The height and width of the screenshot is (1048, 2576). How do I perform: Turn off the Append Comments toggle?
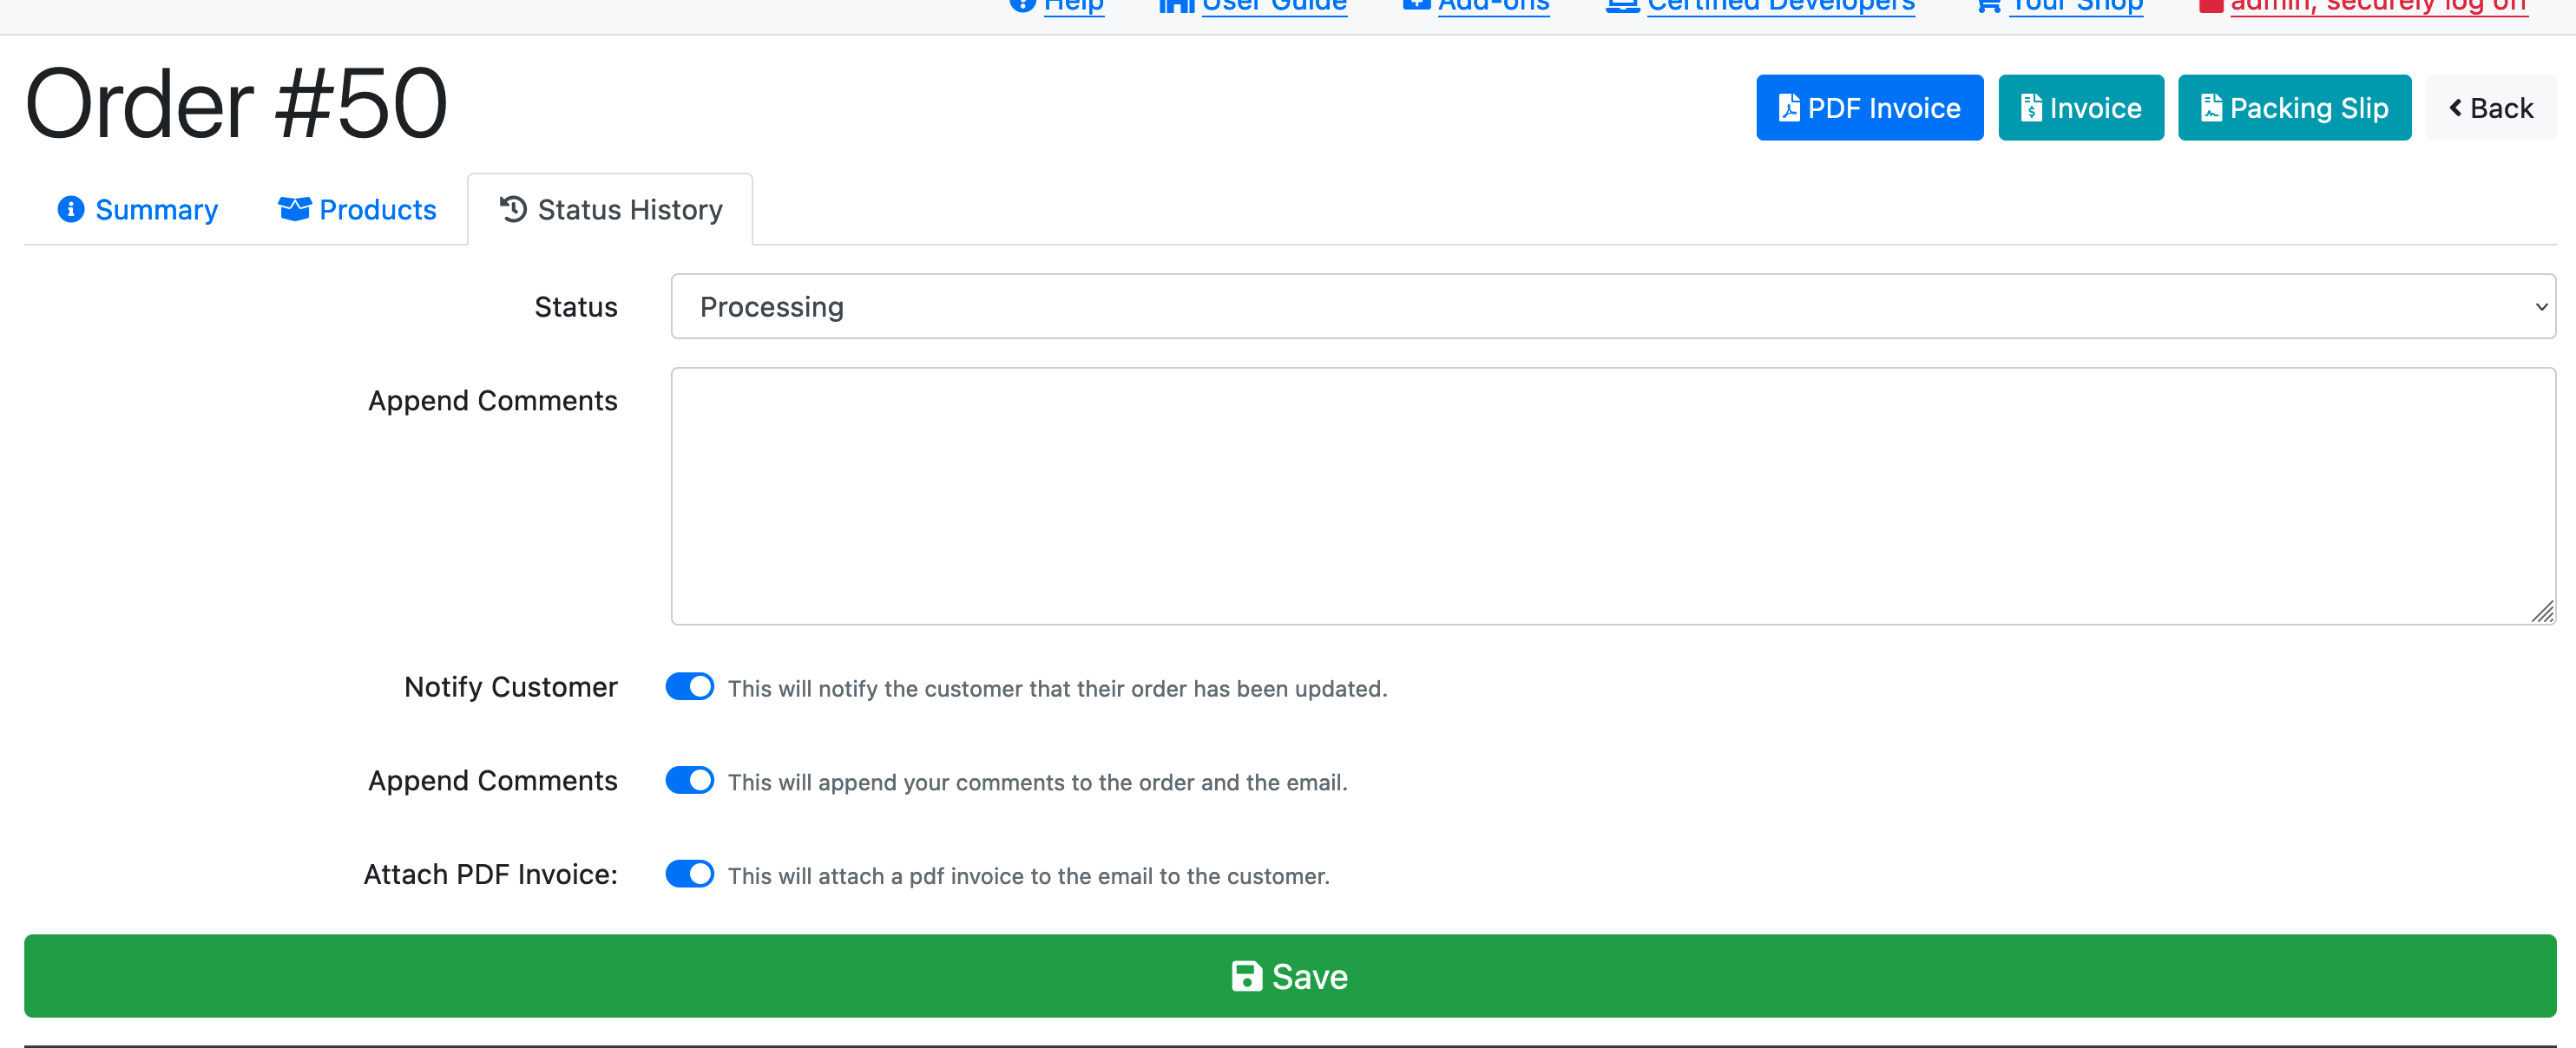point(690,781)
